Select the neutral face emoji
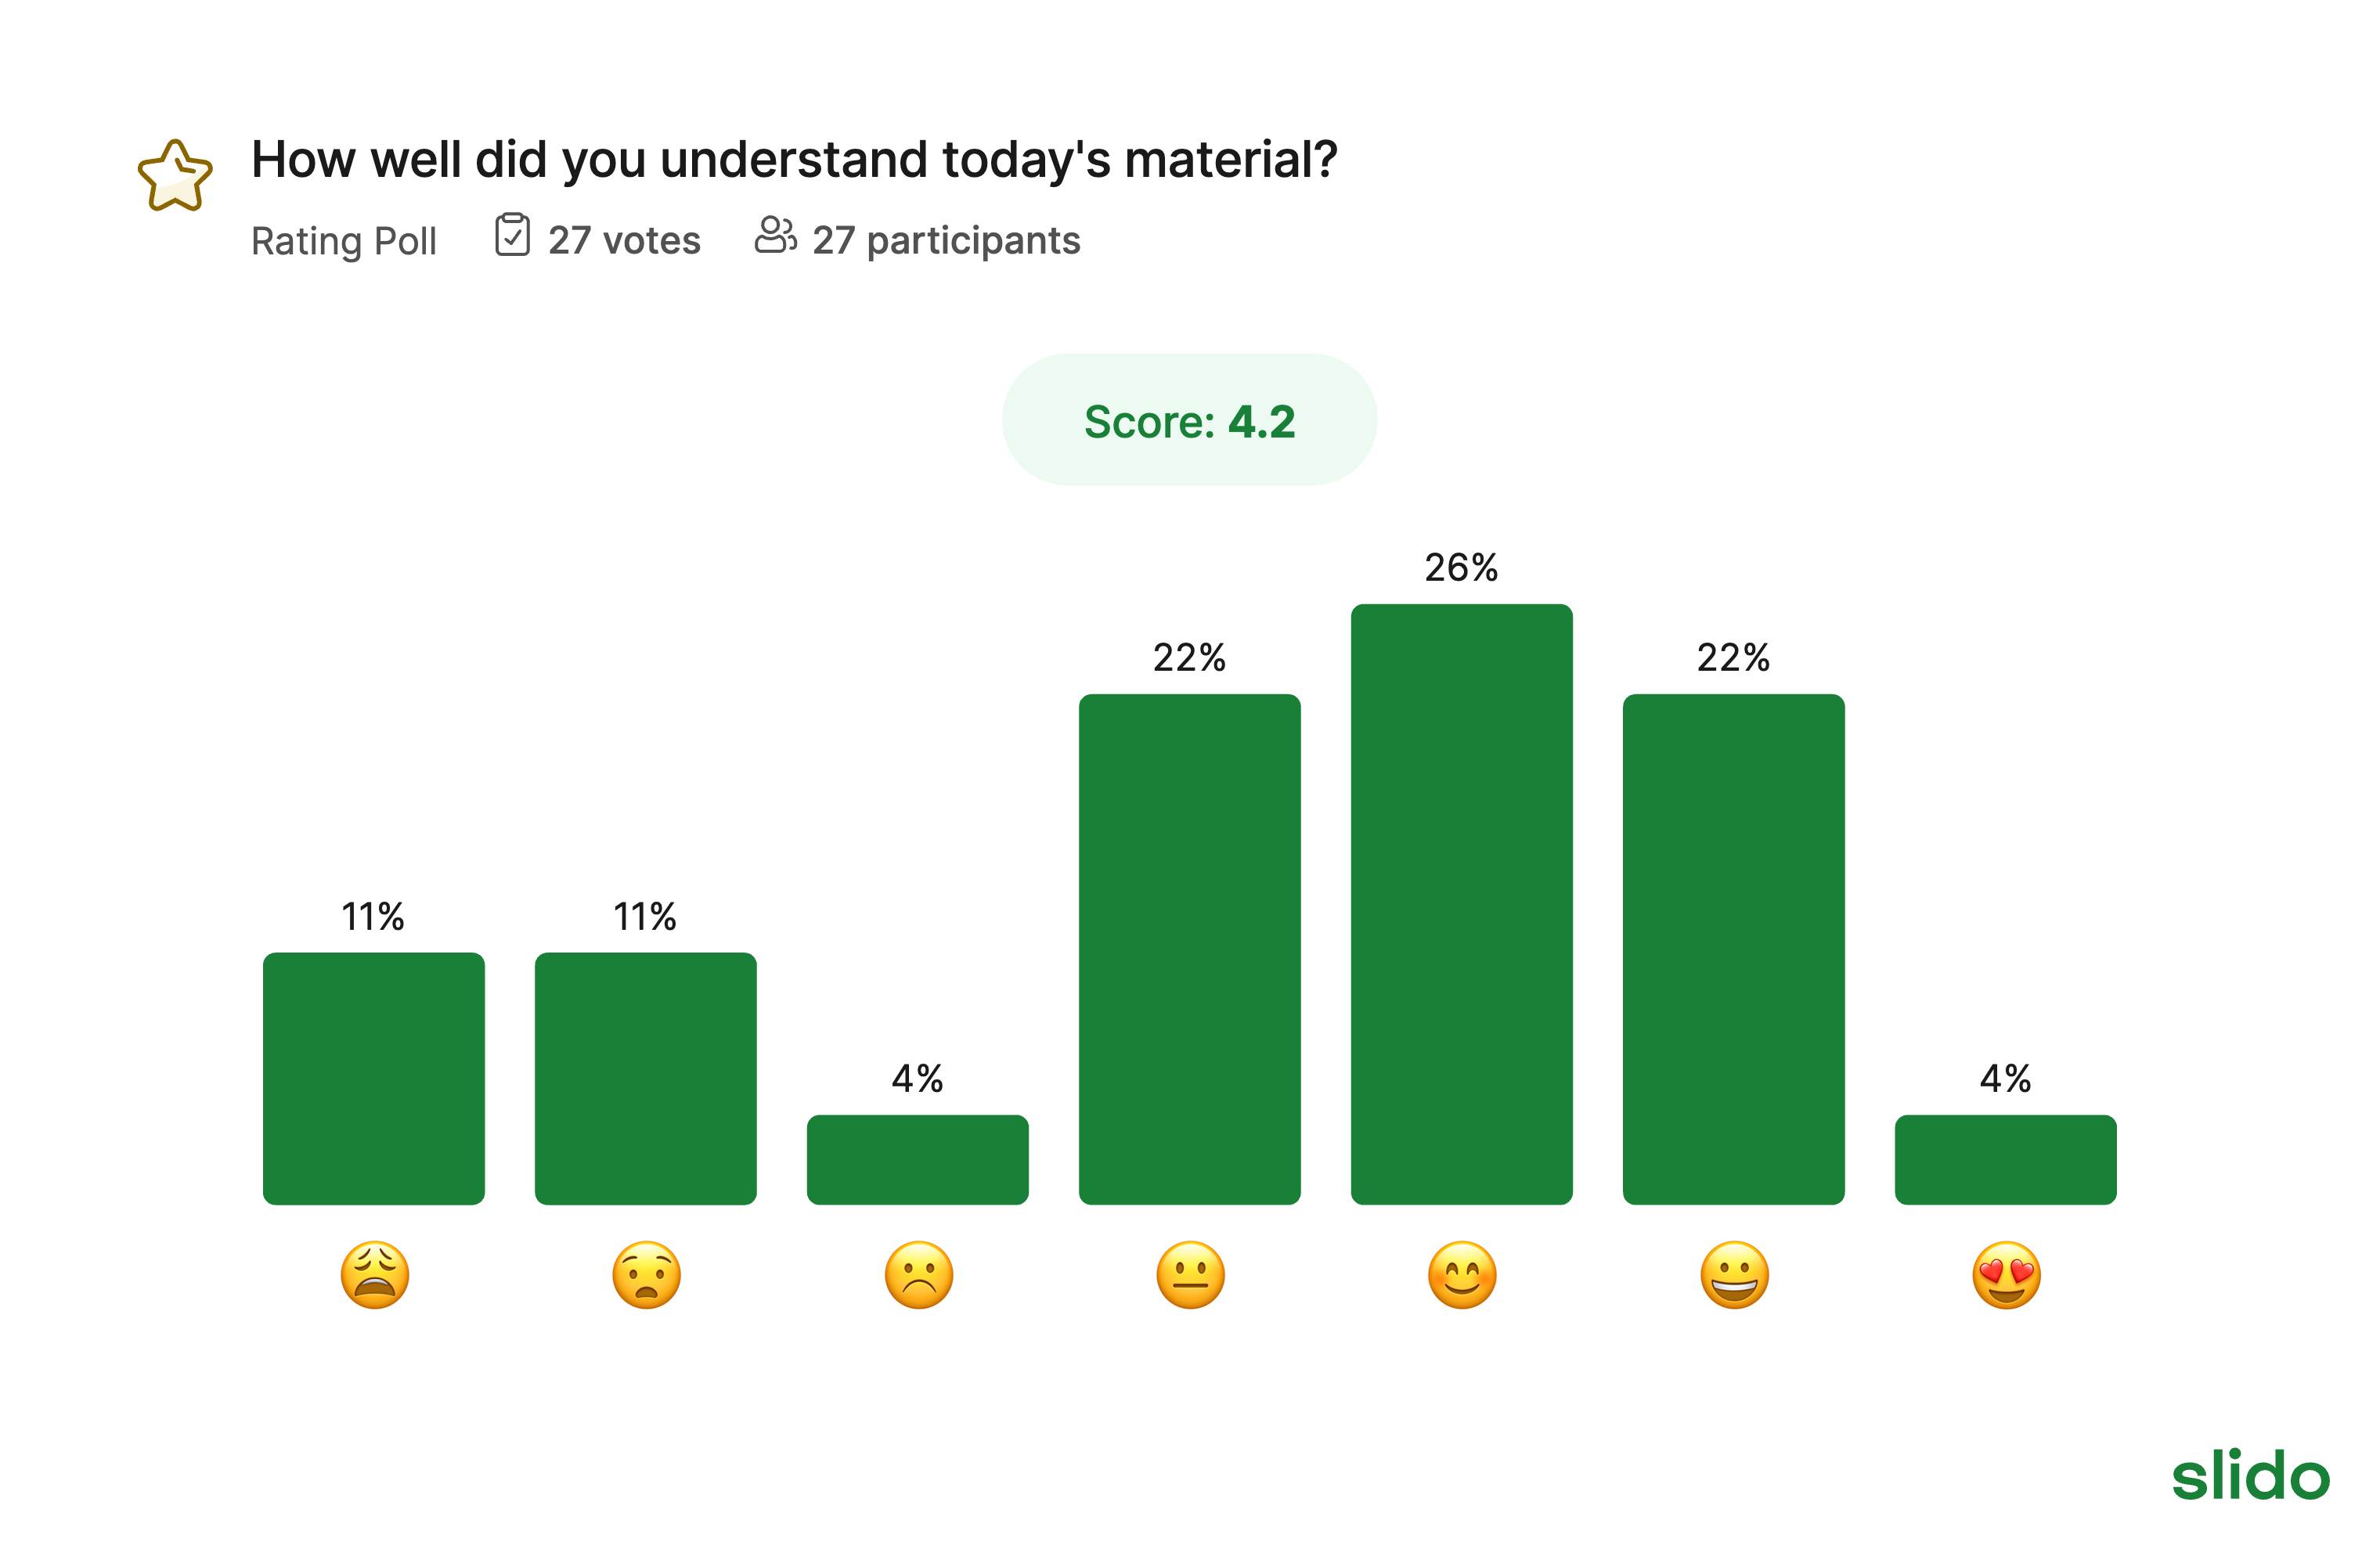The image size is (2380, 1556). point(1190,1275)
